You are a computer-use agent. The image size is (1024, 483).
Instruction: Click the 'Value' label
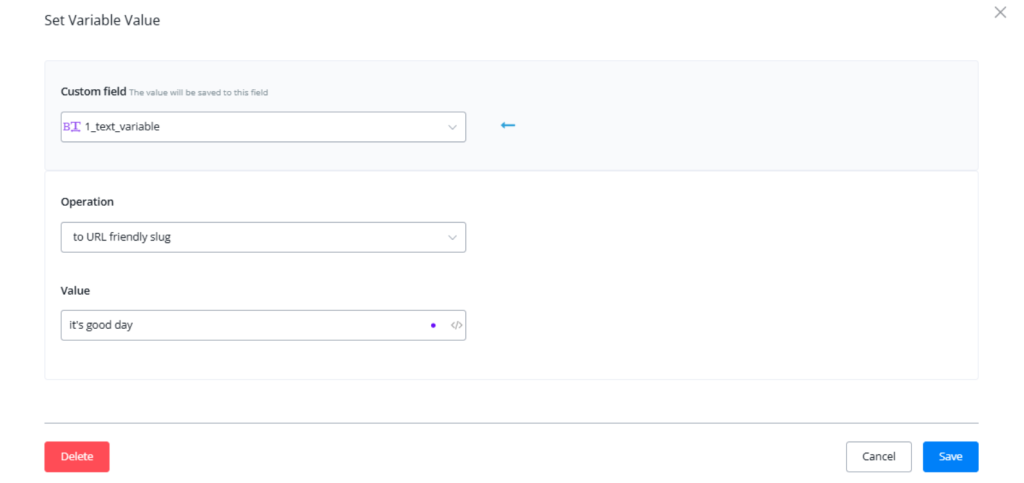[75, 290]
